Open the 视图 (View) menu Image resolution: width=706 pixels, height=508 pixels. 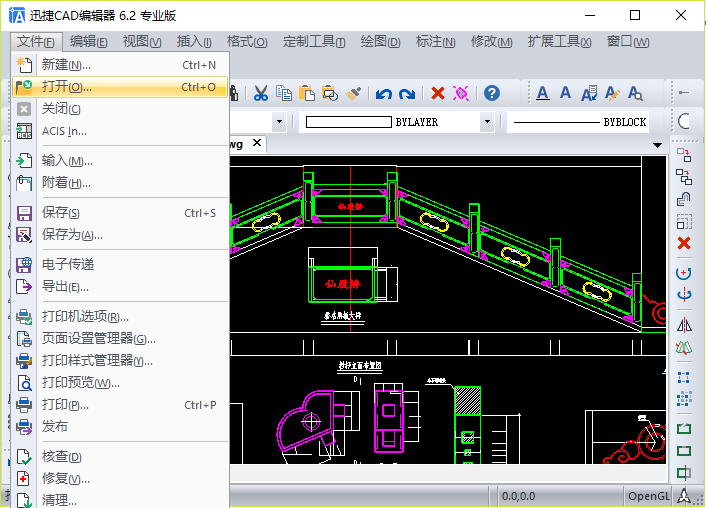[x=142, y=42]
